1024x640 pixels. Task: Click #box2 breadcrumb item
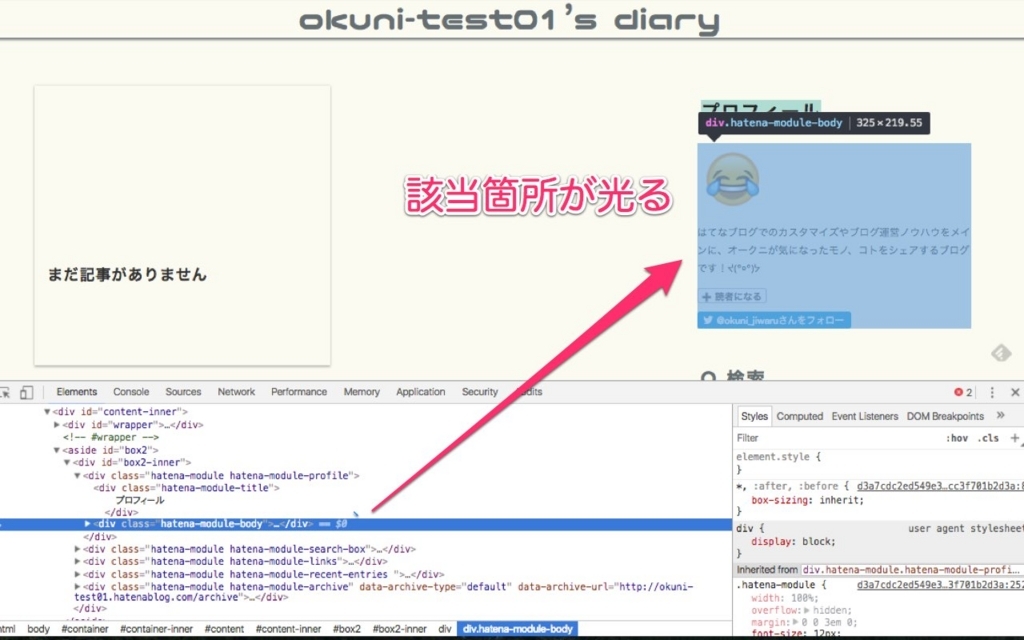(x=347, y=629)
